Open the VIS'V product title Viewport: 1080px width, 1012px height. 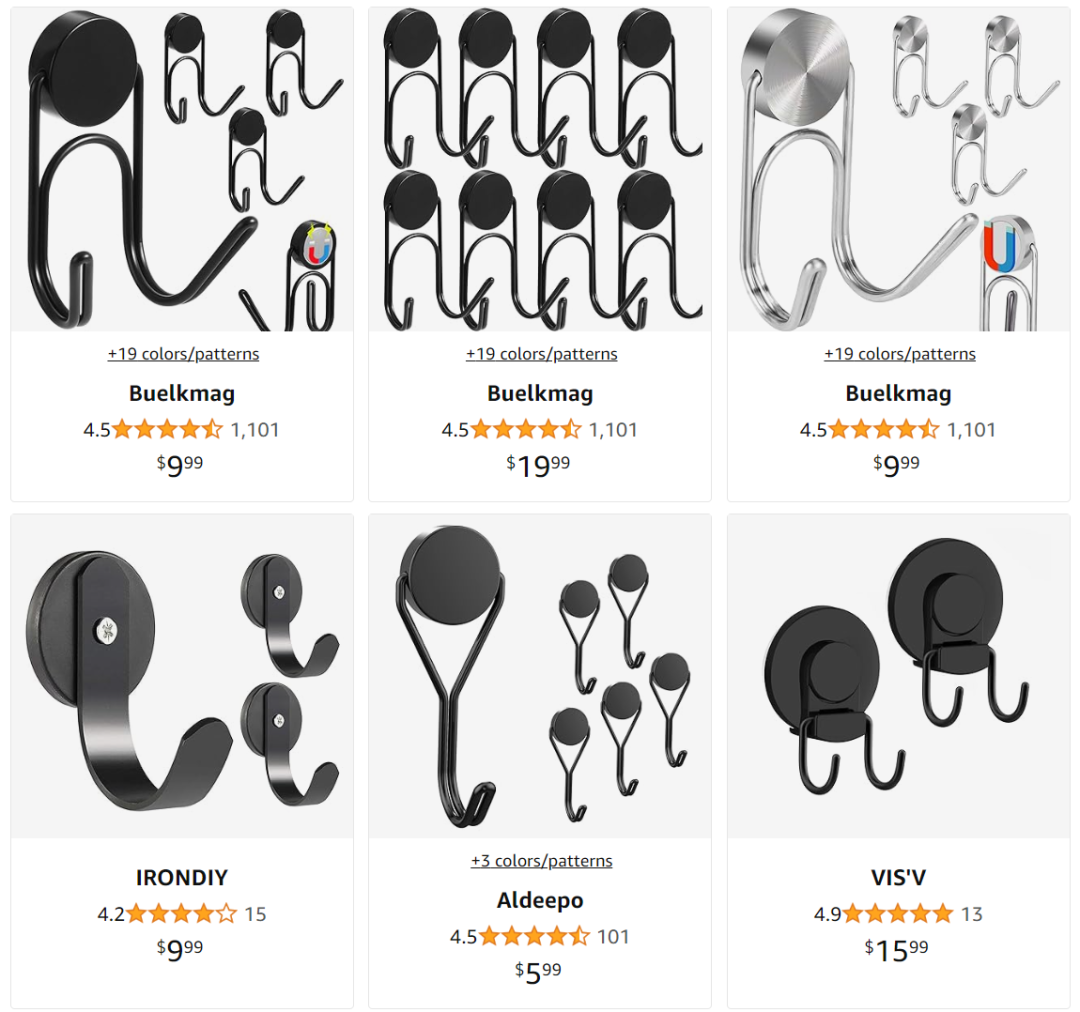coord(898,878)
